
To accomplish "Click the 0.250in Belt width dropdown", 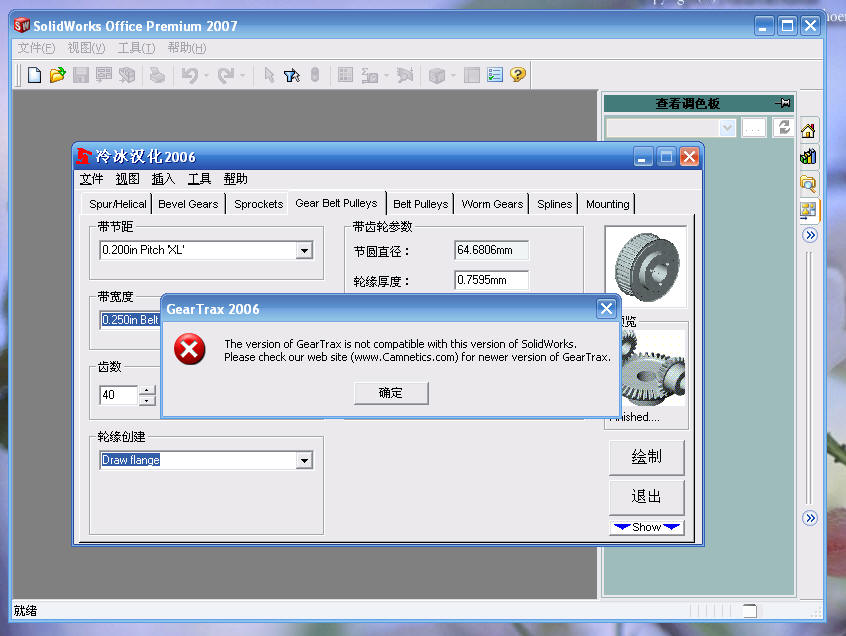I will [x=131, y=320].
